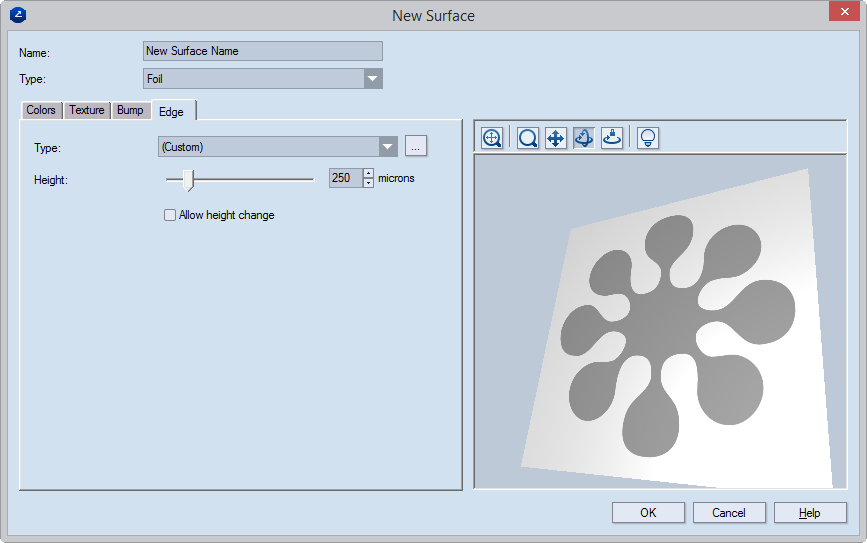Image resolution: width=867 pixels, height=543 pixels.
Task: Click the Height slider thumb
Action: (187, 180)
